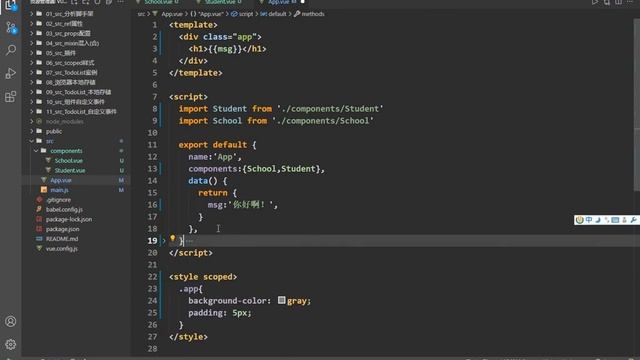
Task: Open main.js in the explorer
Action: pyautogui.click(x=59, y=190)
